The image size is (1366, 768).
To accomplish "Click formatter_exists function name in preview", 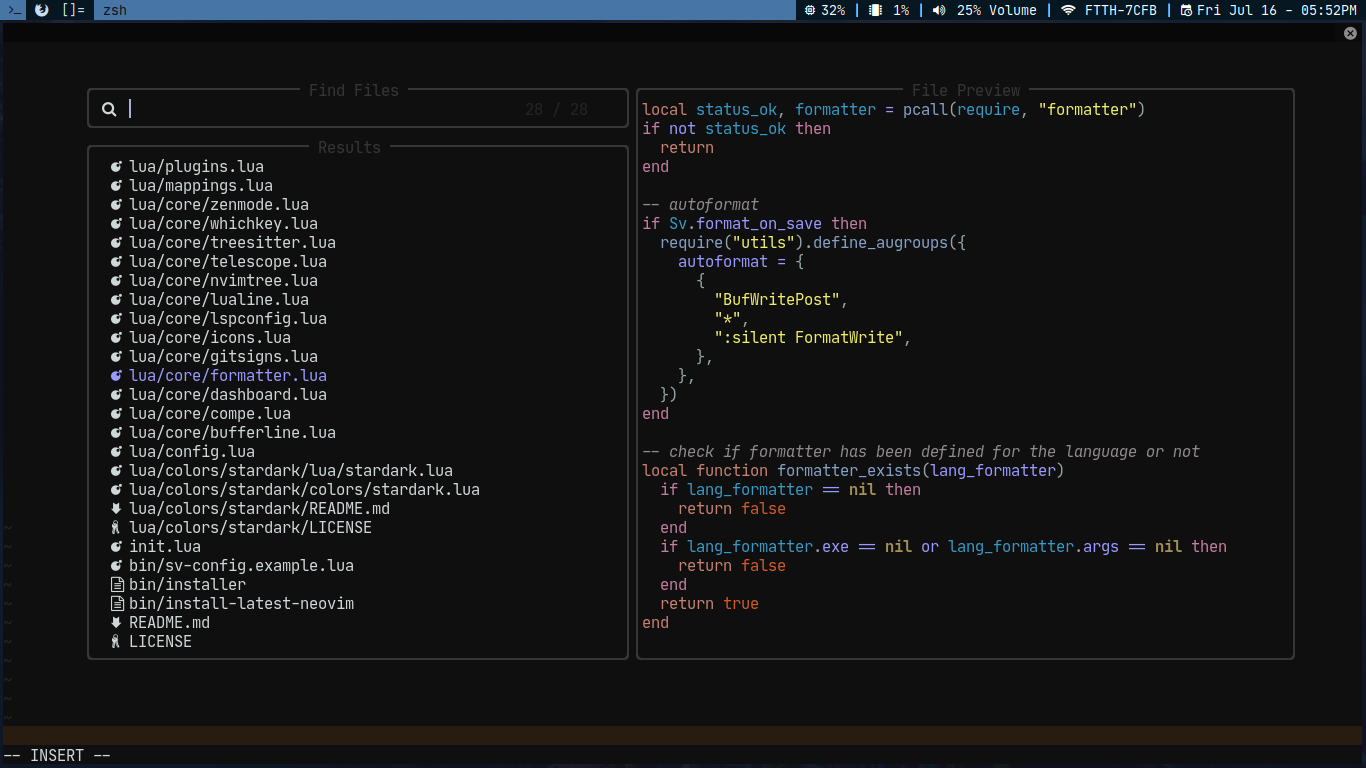I will [x=849, y=471].
